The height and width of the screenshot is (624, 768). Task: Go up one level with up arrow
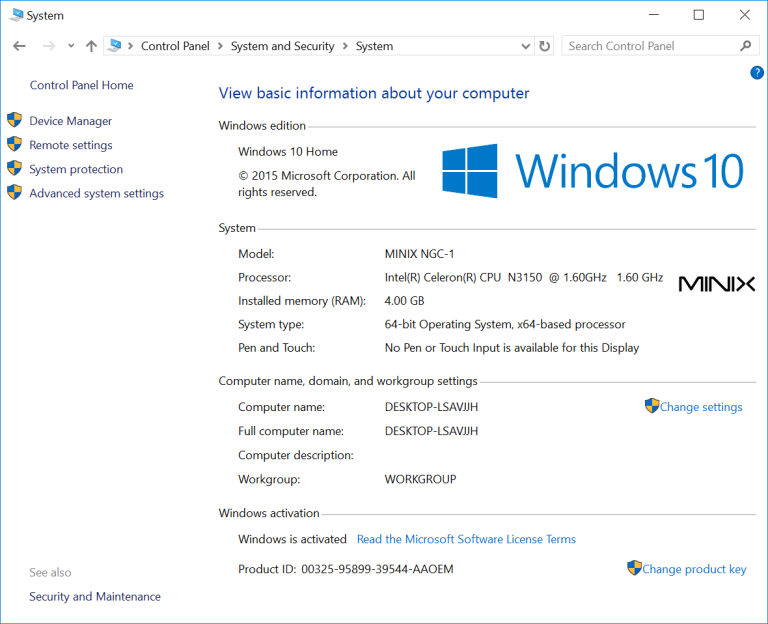tap(91, 46)
